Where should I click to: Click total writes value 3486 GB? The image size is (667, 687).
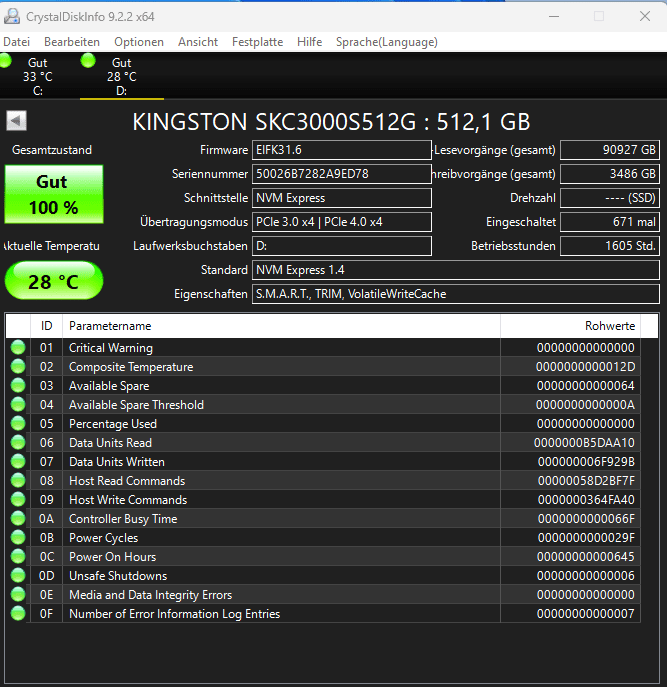[x=610, y=174]
